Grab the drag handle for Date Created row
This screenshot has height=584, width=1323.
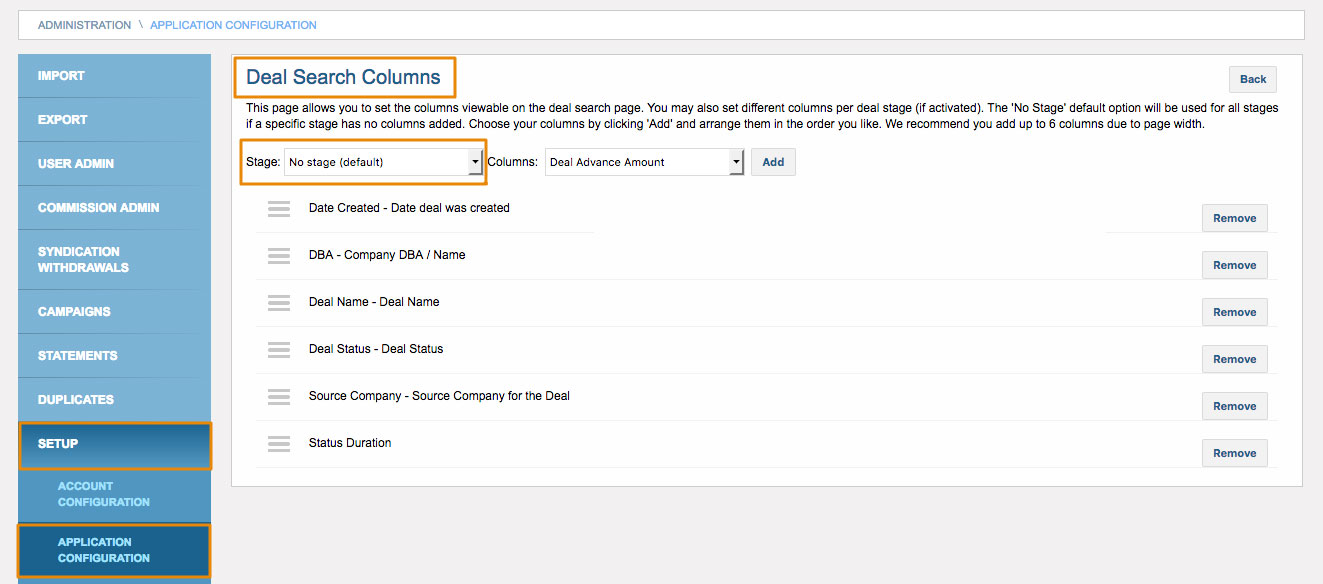279,209
